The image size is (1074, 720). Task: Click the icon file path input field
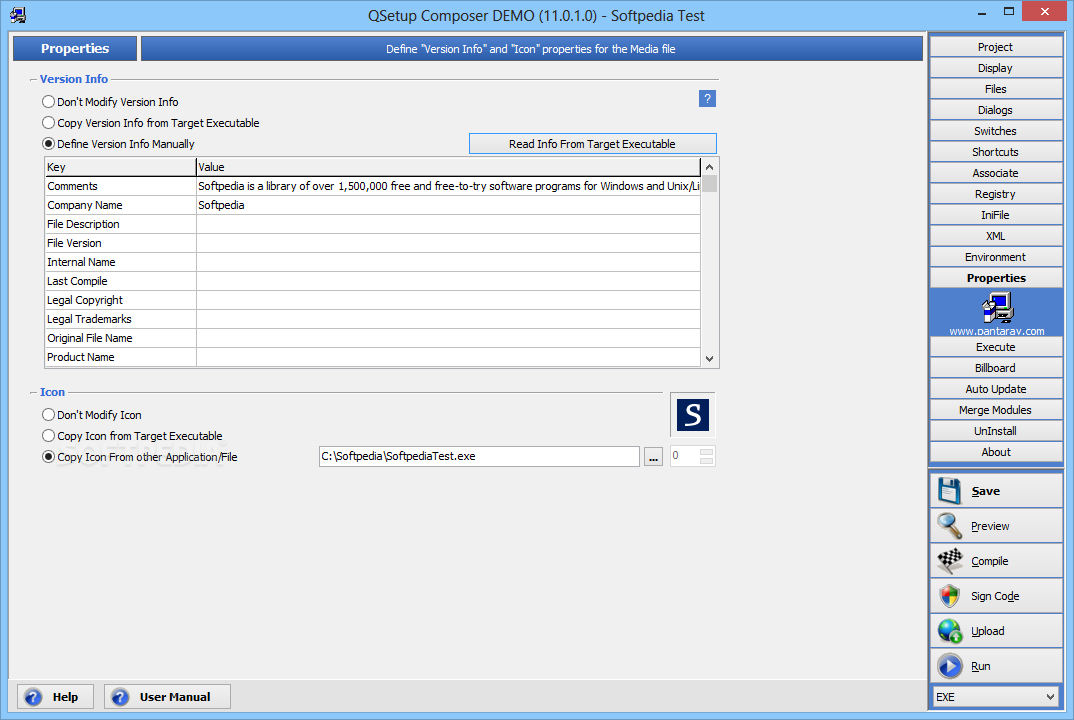479,456
